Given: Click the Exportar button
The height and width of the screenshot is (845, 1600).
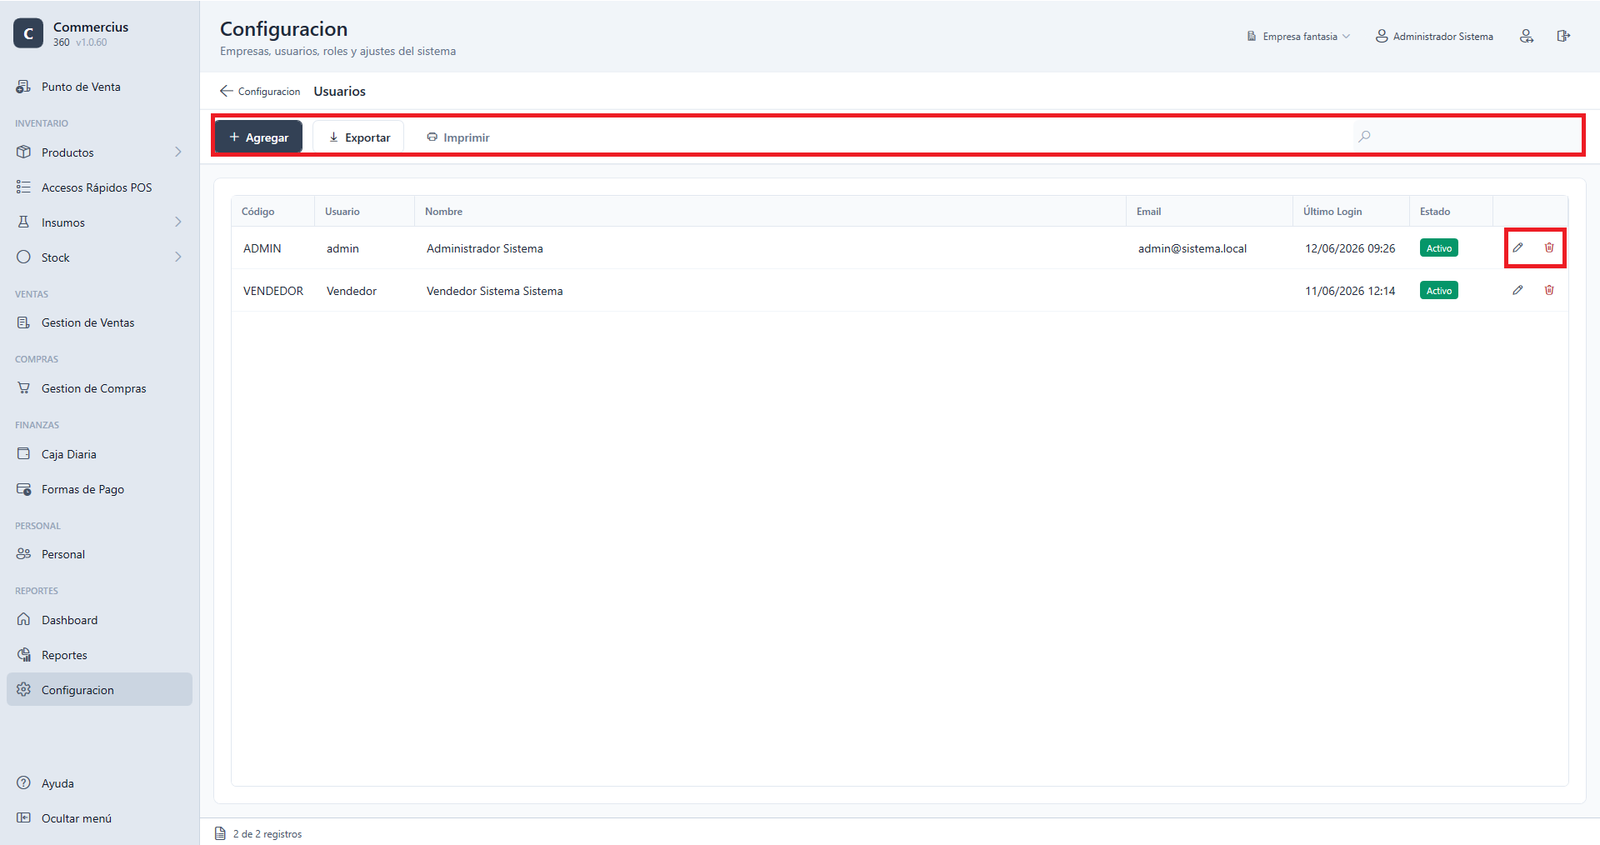Looking at the screenshot, I should pos(359,137).
